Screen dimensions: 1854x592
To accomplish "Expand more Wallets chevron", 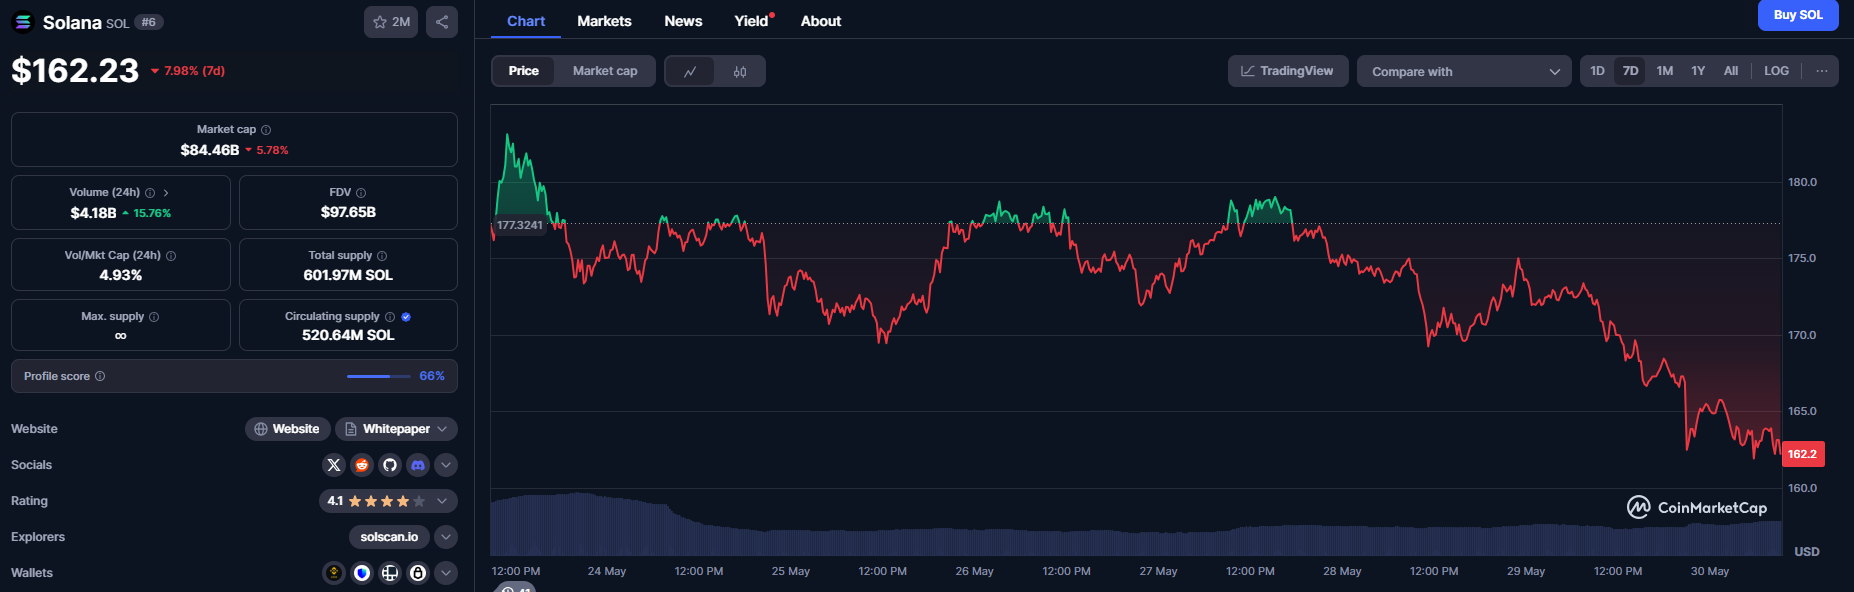I will tap(446, 573).
